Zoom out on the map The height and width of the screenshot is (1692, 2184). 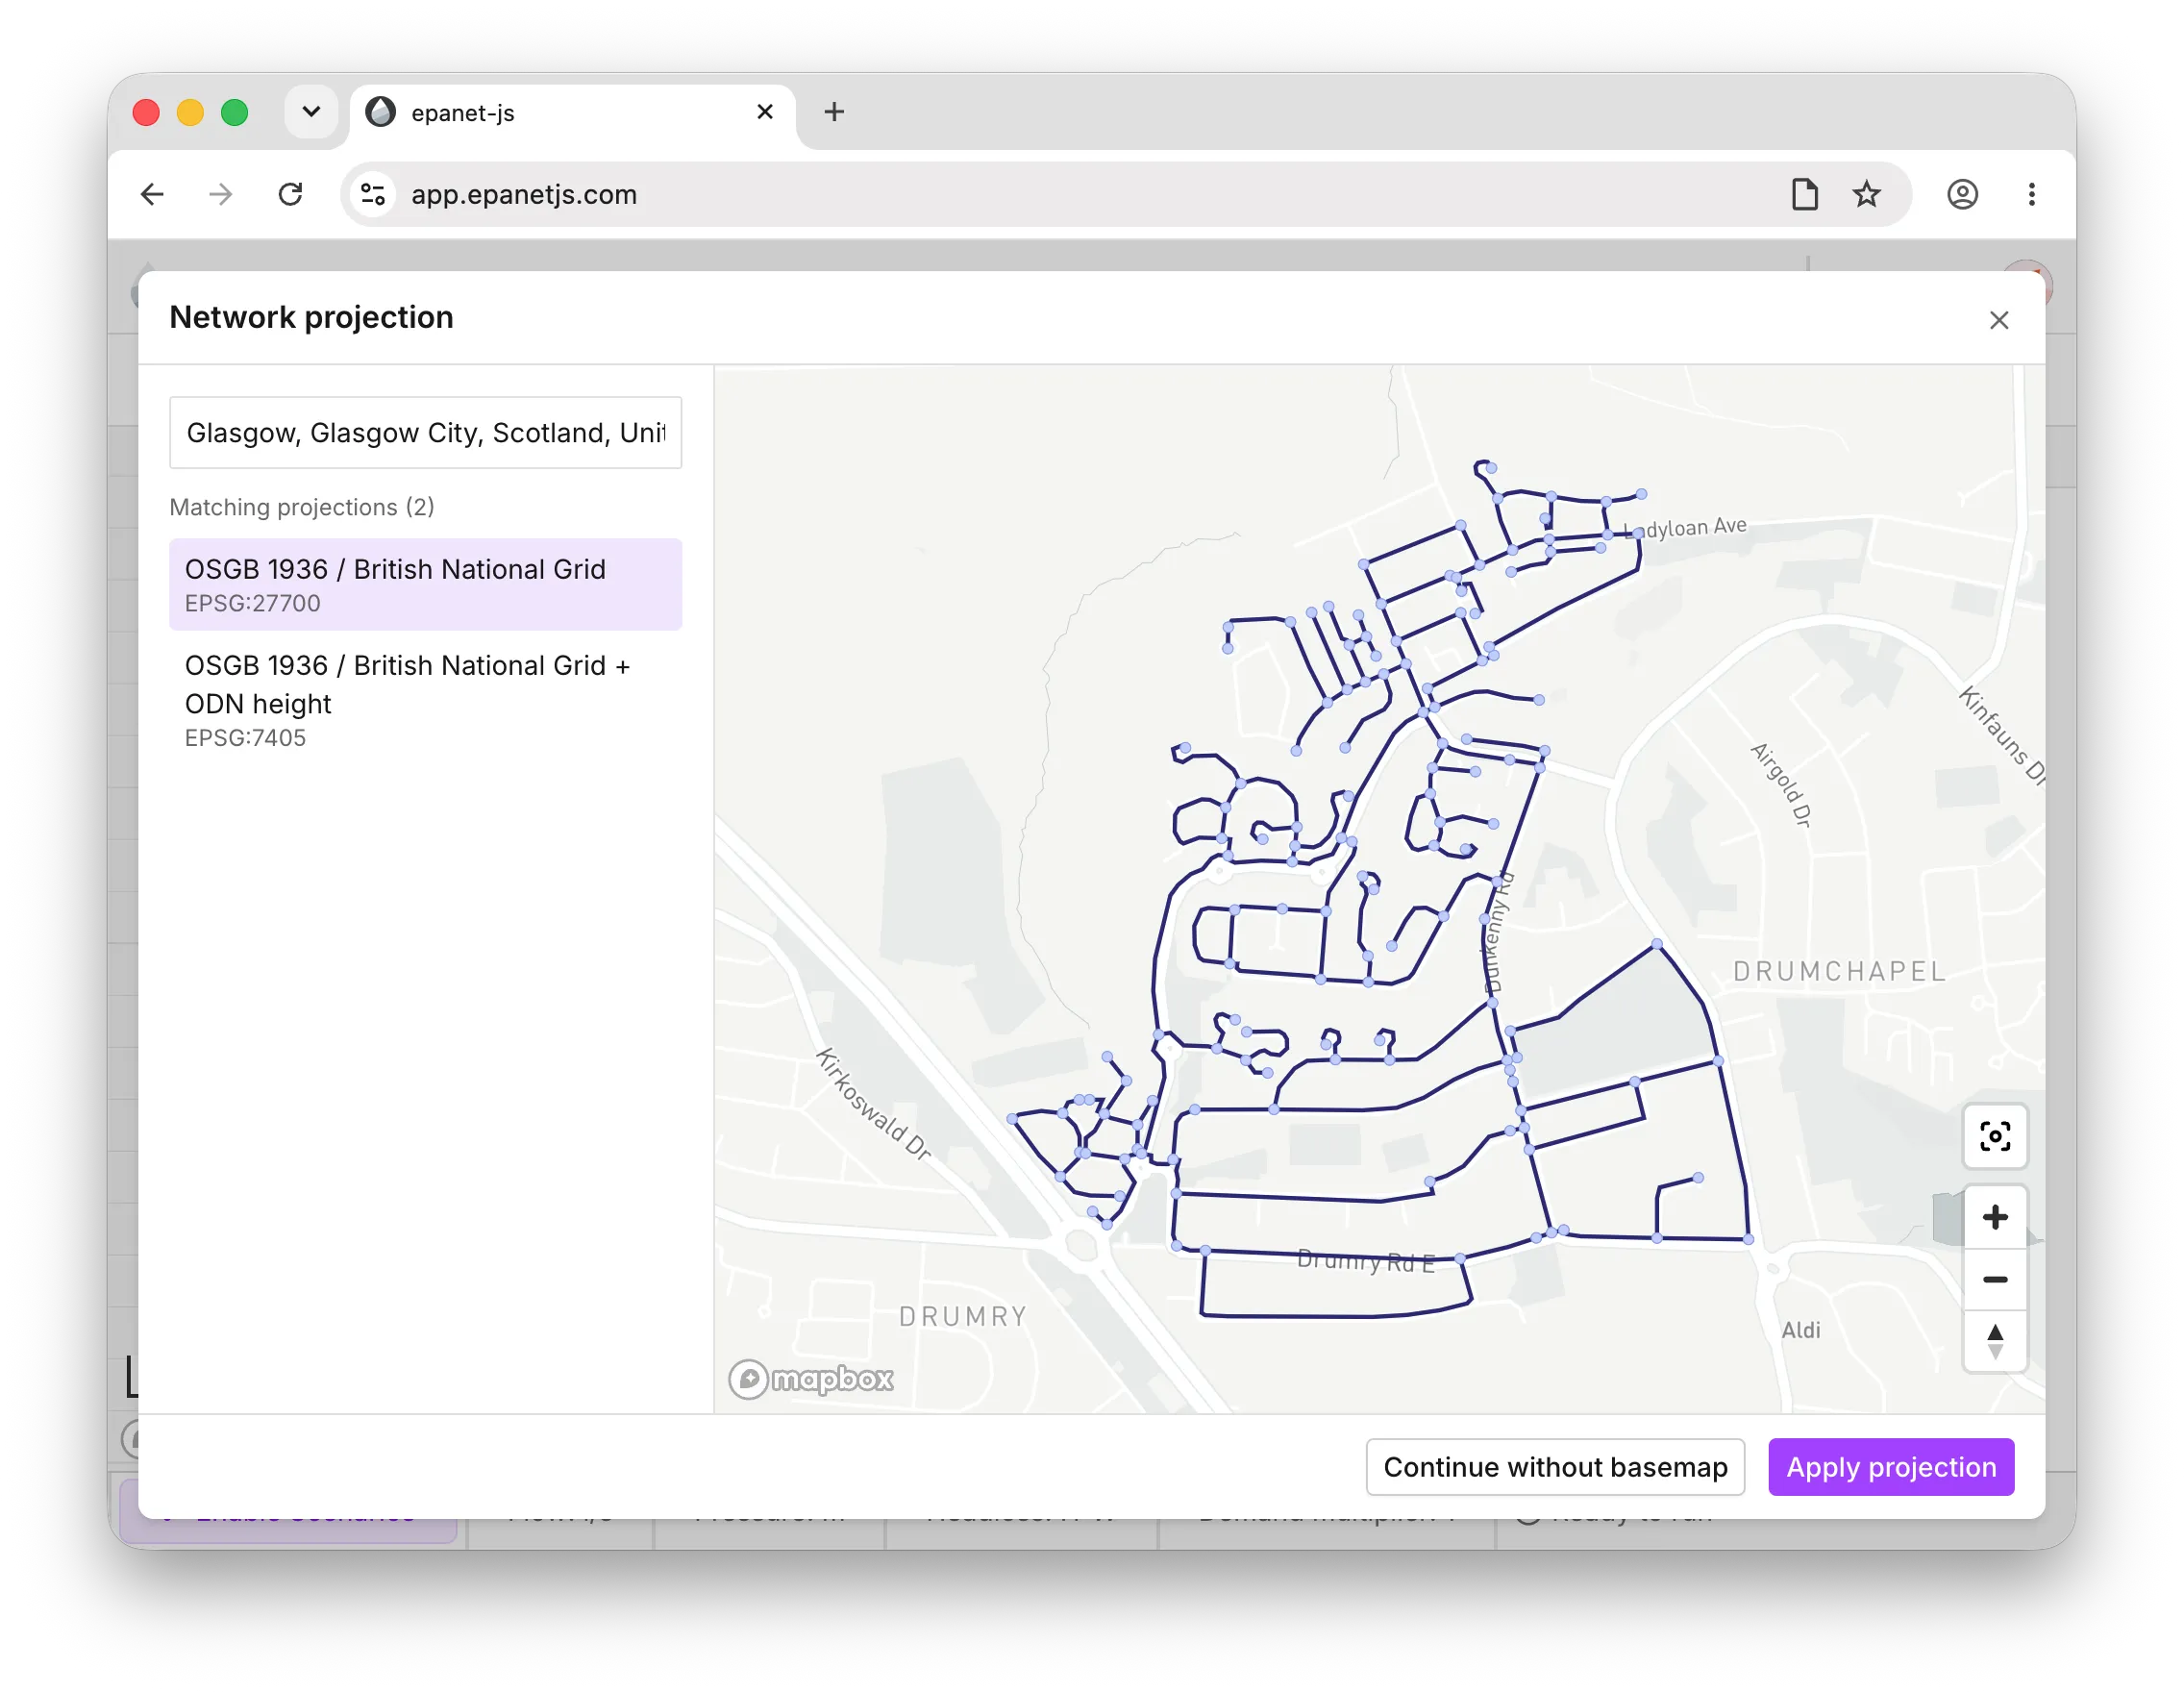tap(1994, 1279)
